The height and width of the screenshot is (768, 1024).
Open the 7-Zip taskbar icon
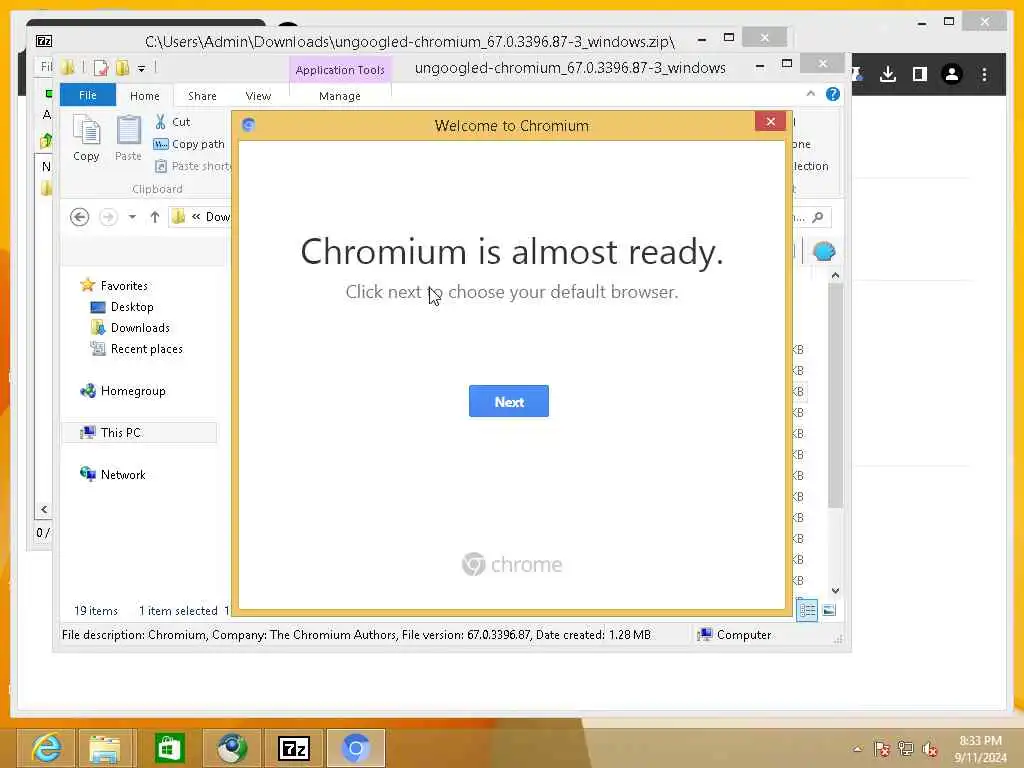294,748
